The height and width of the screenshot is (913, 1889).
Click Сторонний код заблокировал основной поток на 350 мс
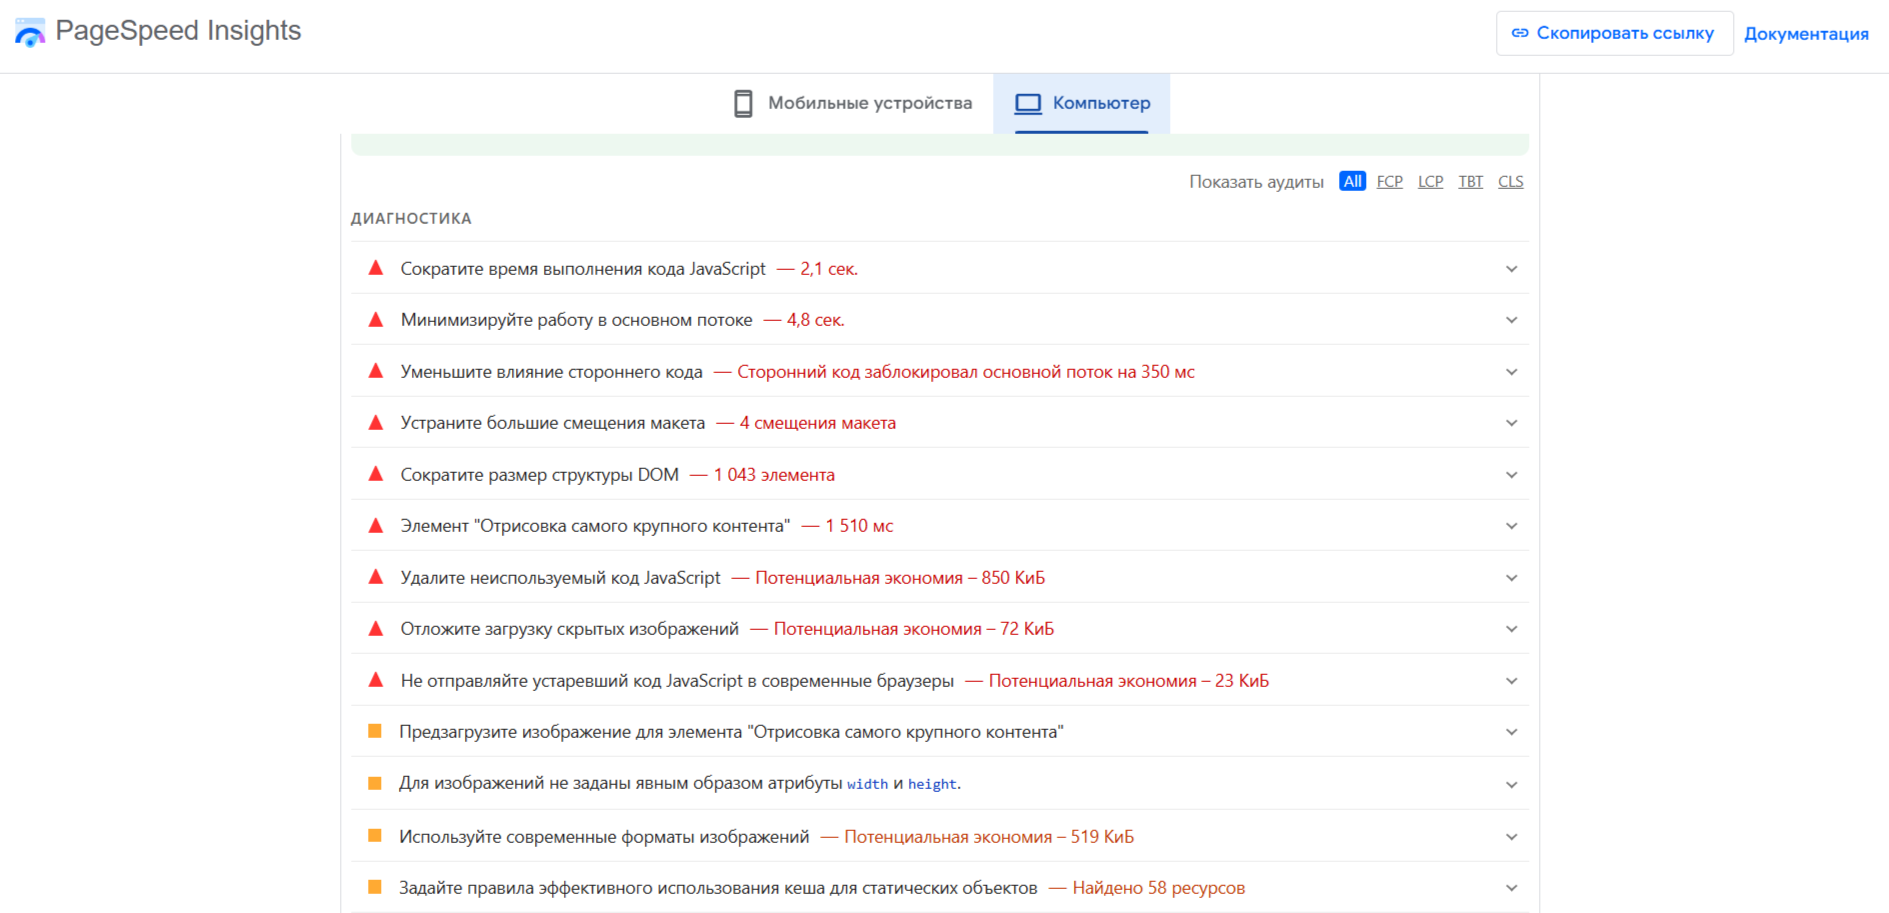point(966,372)
